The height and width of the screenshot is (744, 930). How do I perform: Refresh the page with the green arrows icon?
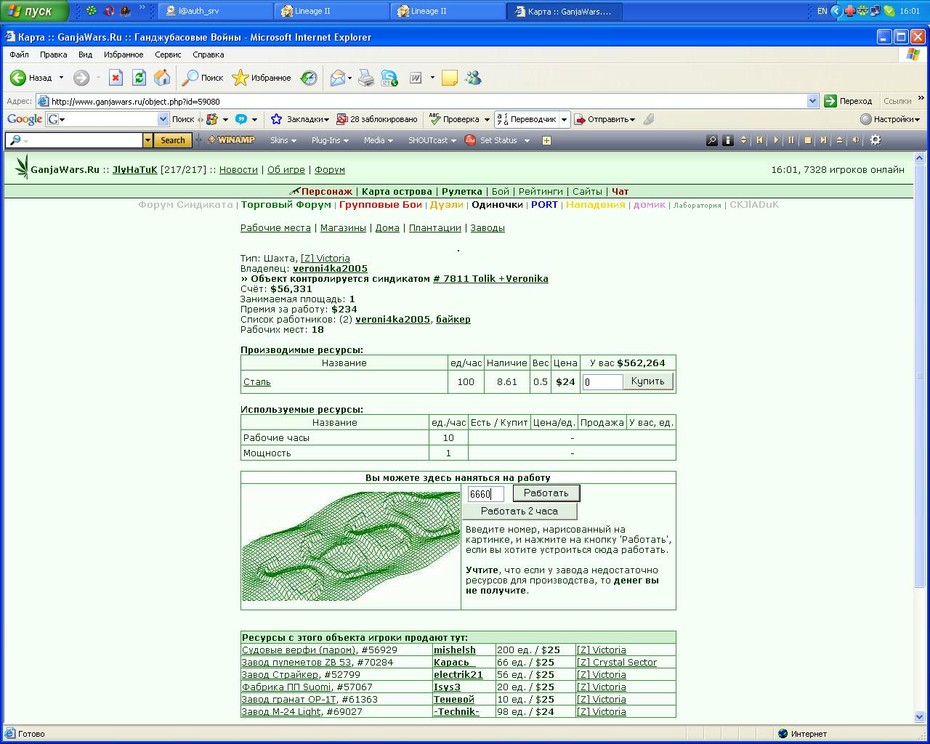[139, 78]
